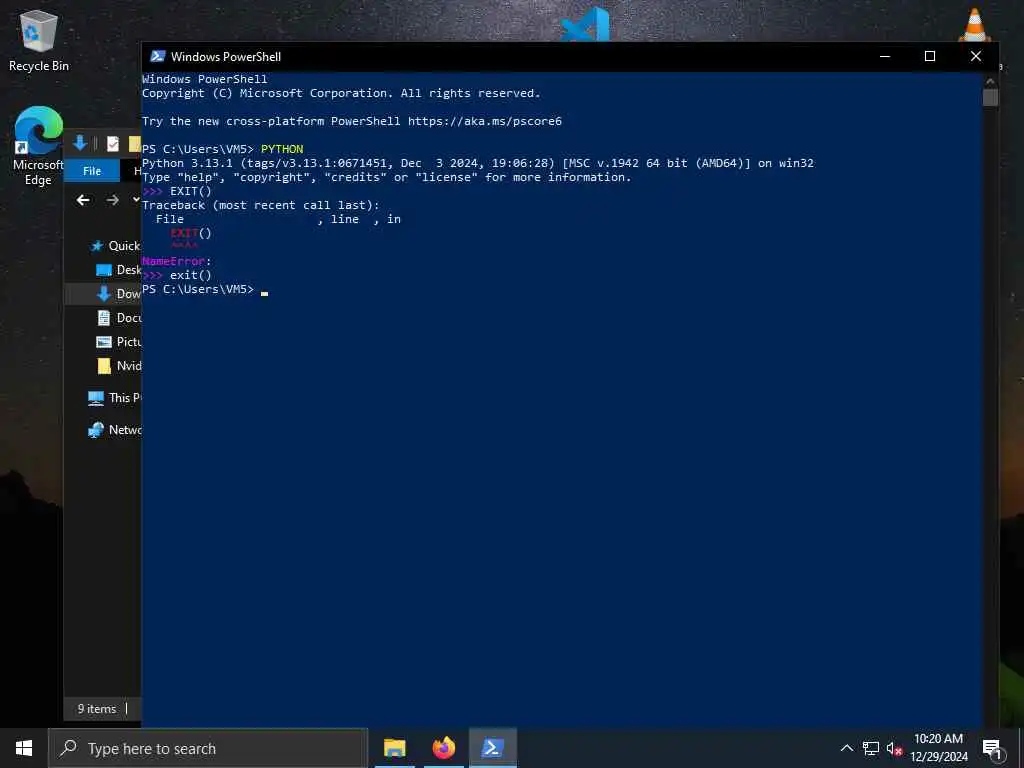Click the PowerShell vertical scrollbar thumb

(x=991, y=97)
